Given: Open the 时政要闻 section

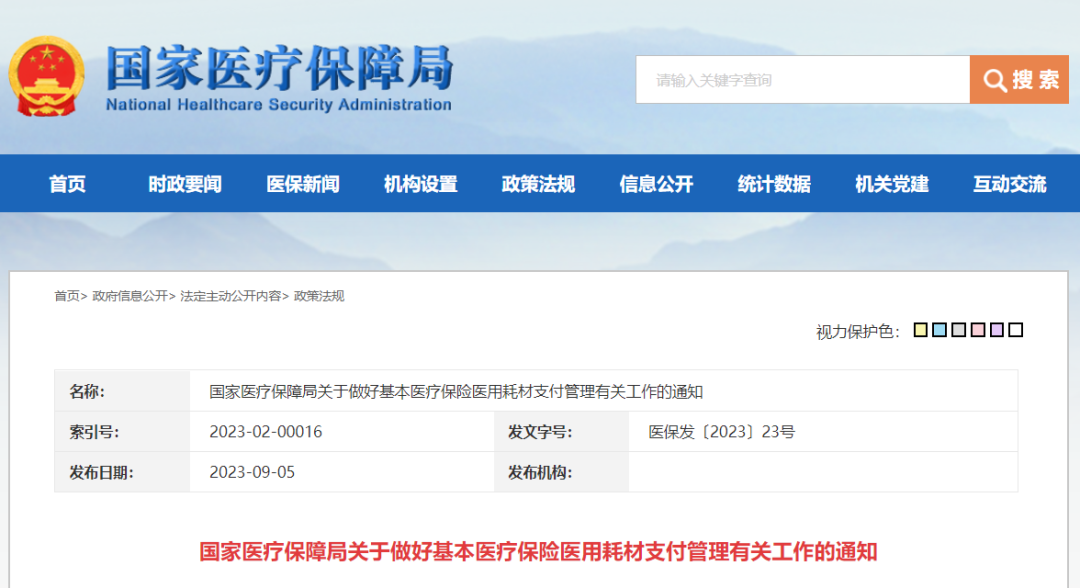Looking at the screenshot, I should [184, 183].
